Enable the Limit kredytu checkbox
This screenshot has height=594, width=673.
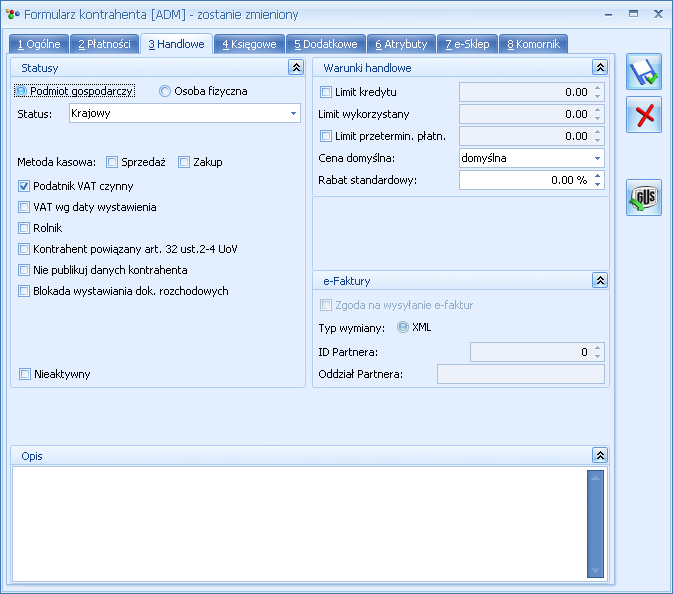click(326, 92)
